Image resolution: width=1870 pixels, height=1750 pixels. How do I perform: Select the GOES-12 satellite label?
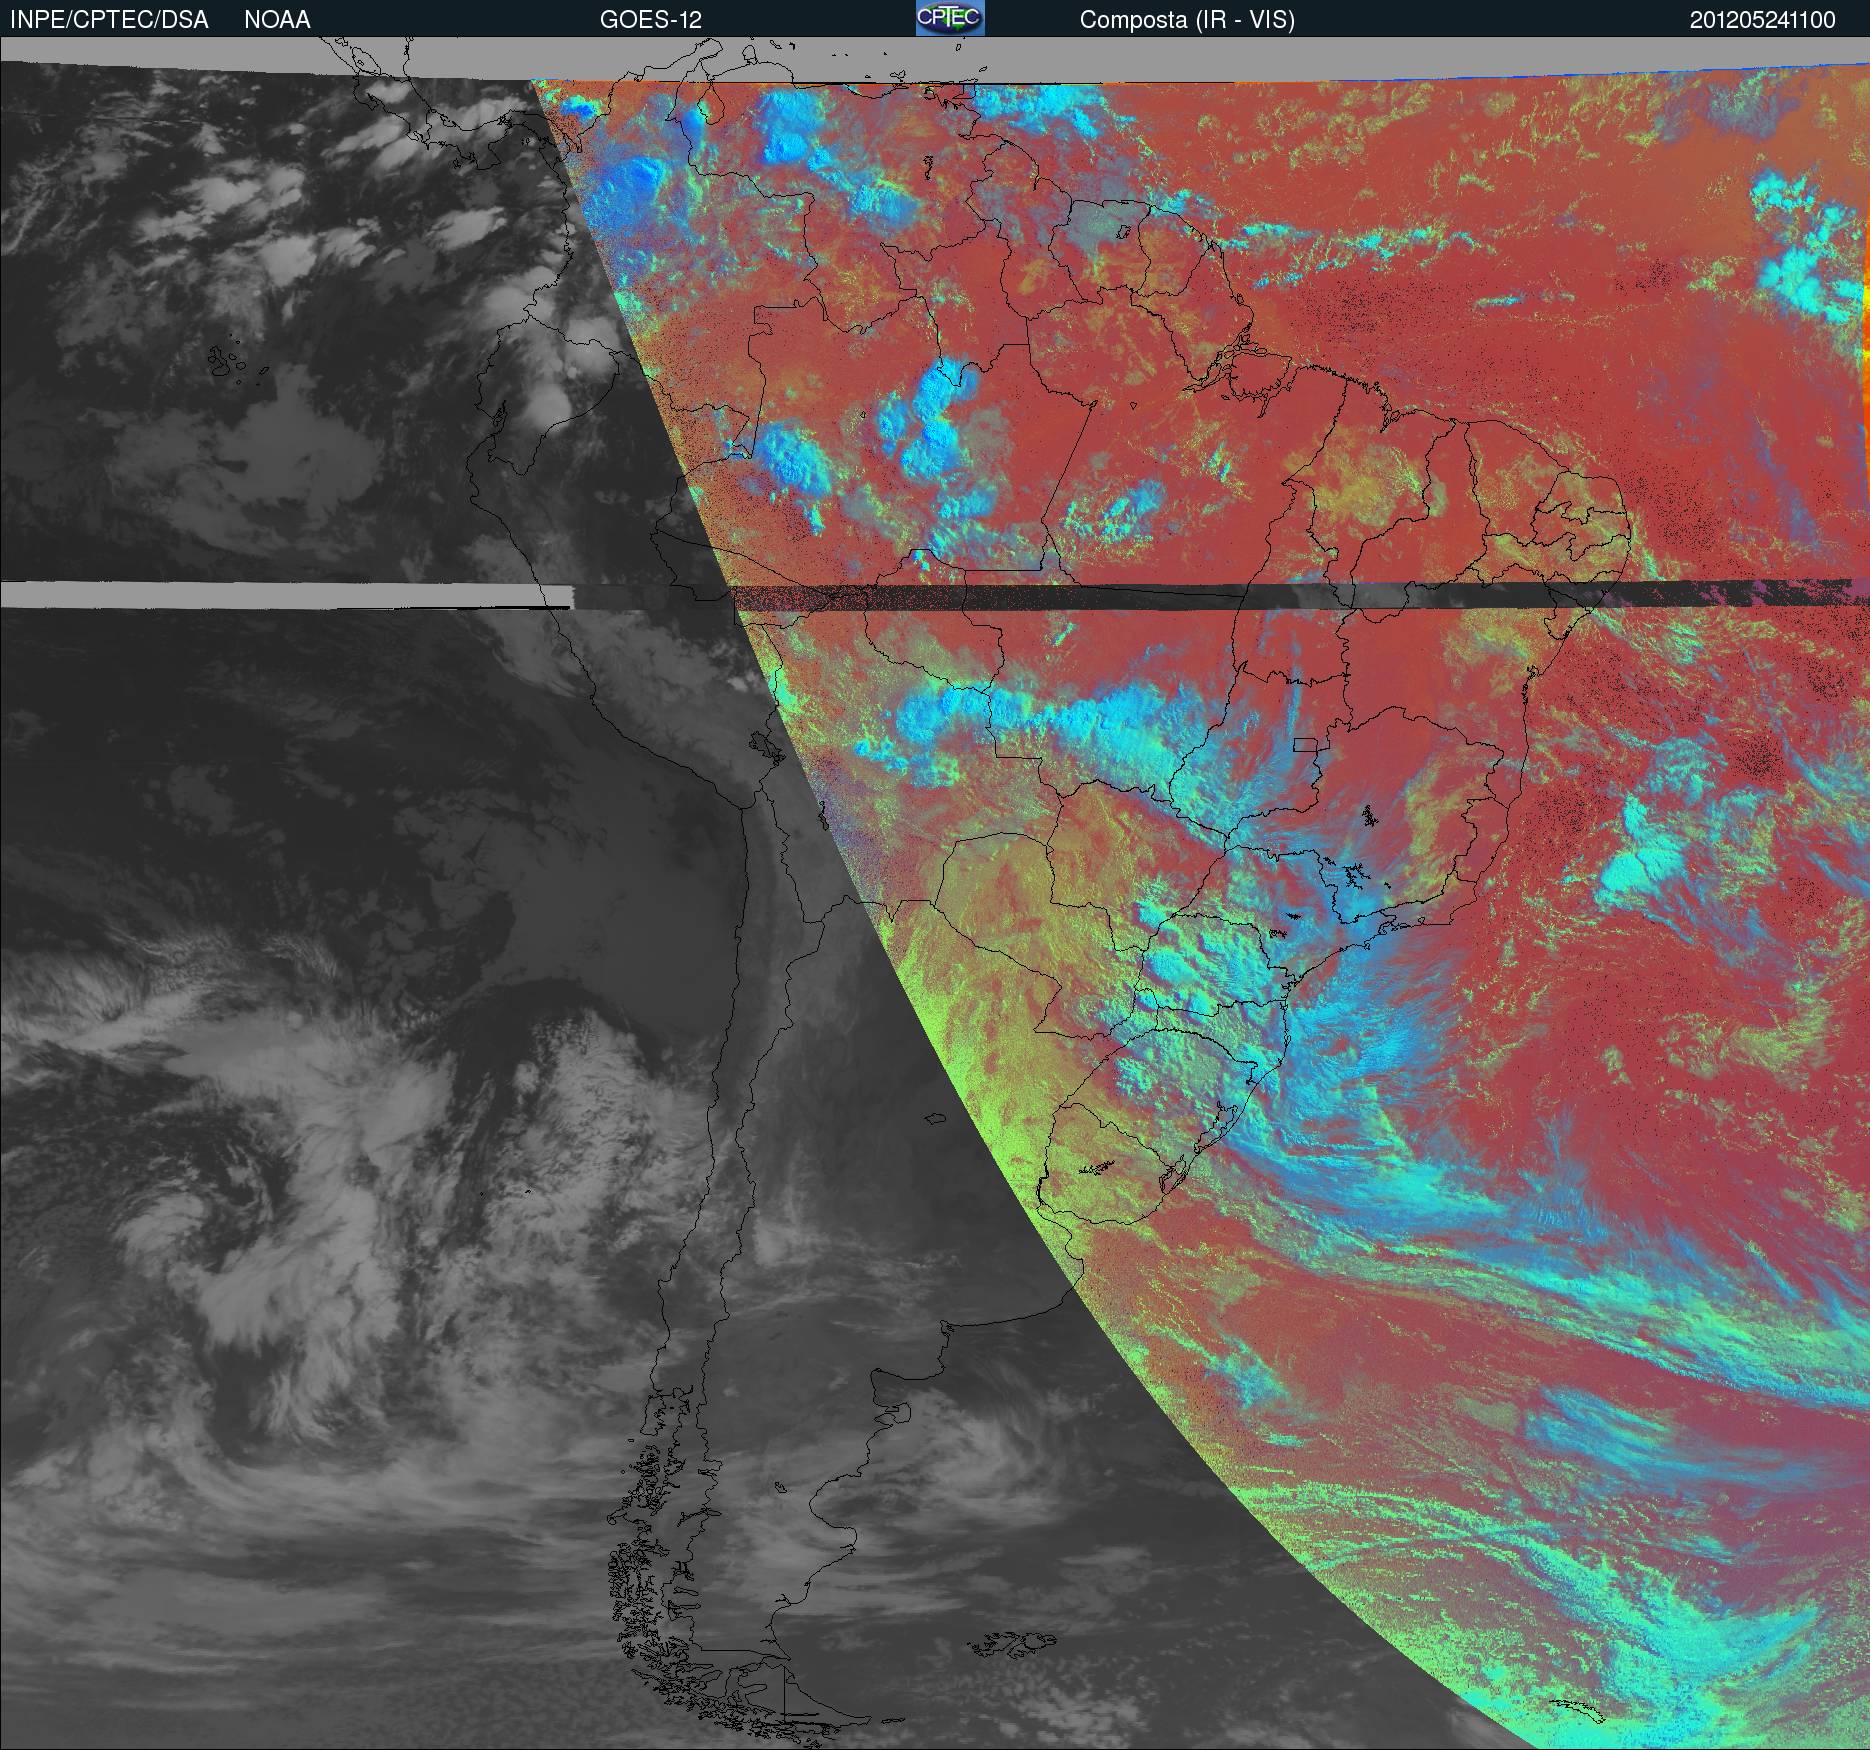coord(650,20)
